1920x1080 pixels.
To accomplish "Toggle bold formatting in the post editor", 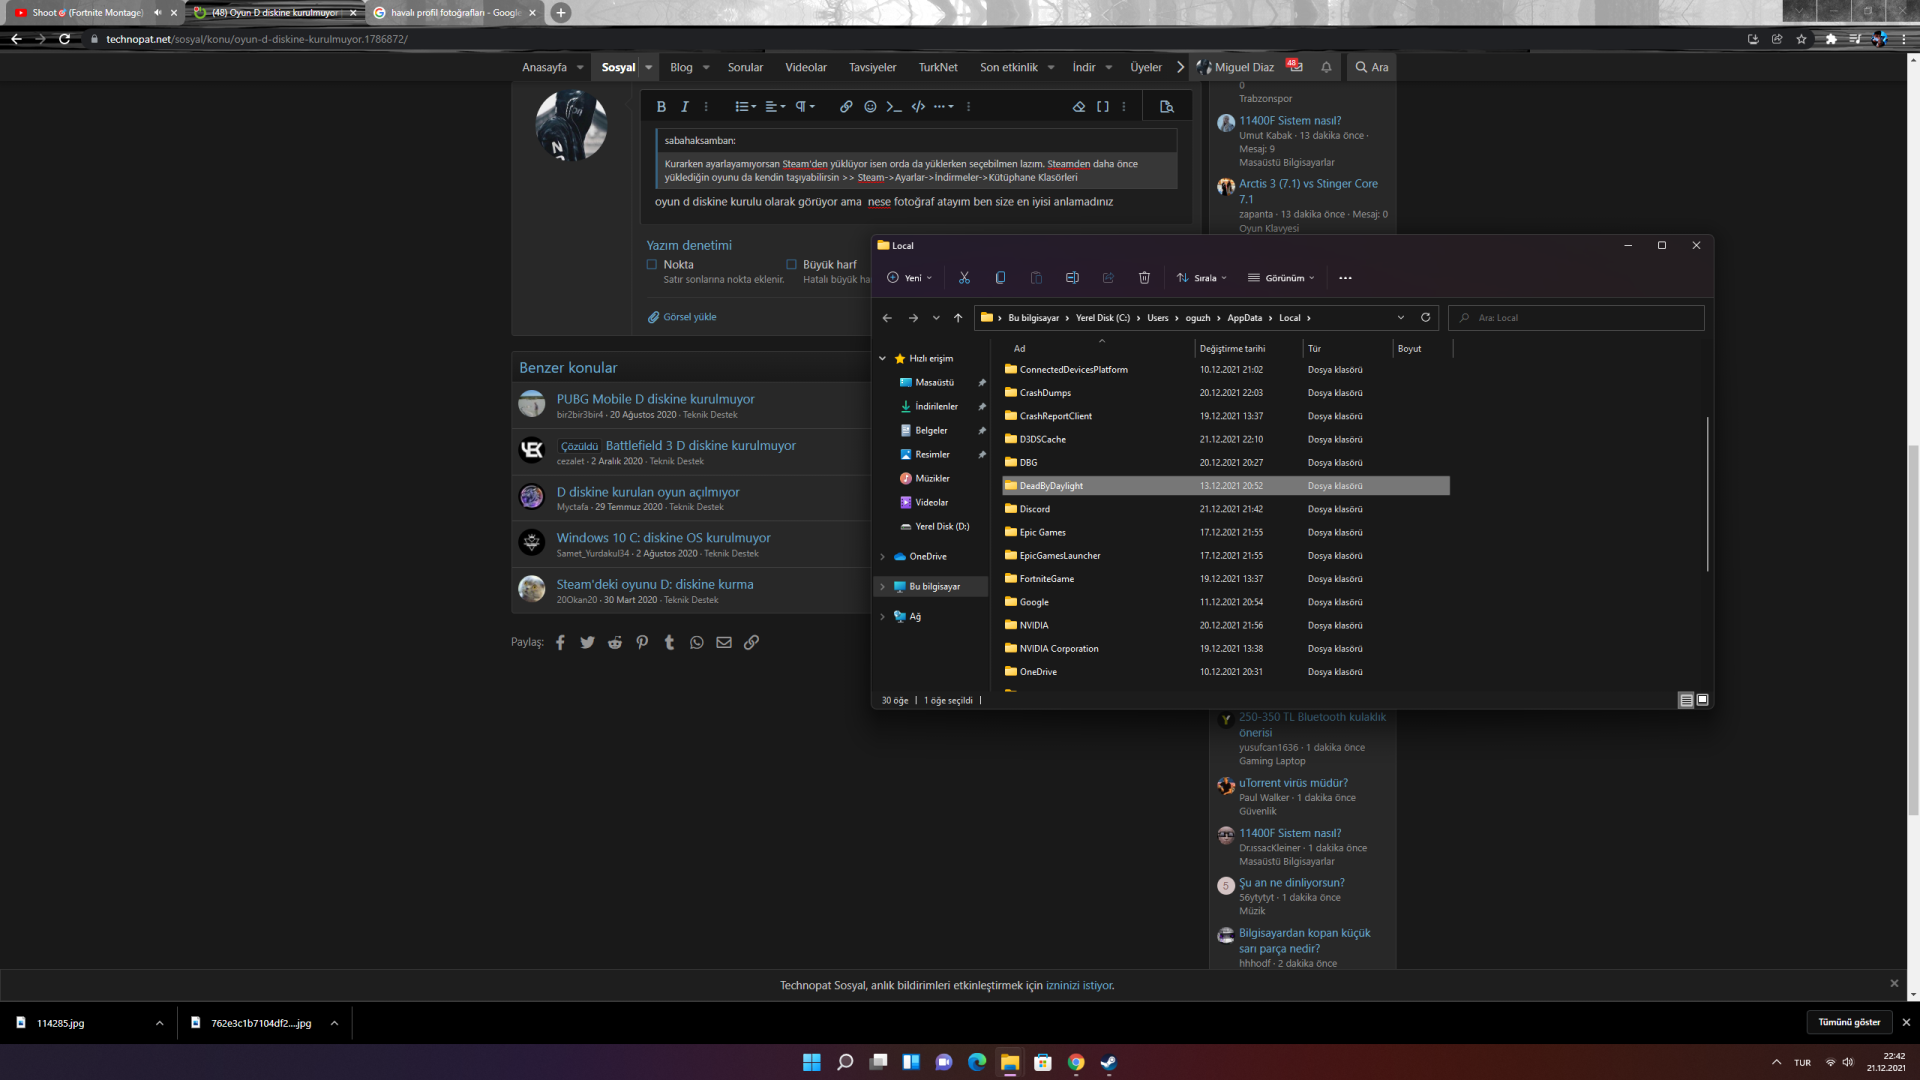I will [660, 106].
